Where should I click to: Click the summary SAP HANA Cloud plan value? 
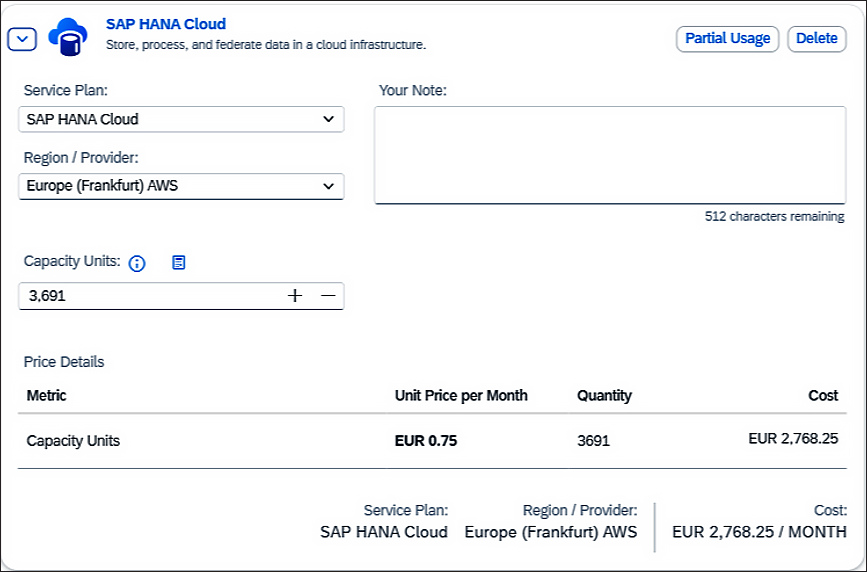click(384, 532)
